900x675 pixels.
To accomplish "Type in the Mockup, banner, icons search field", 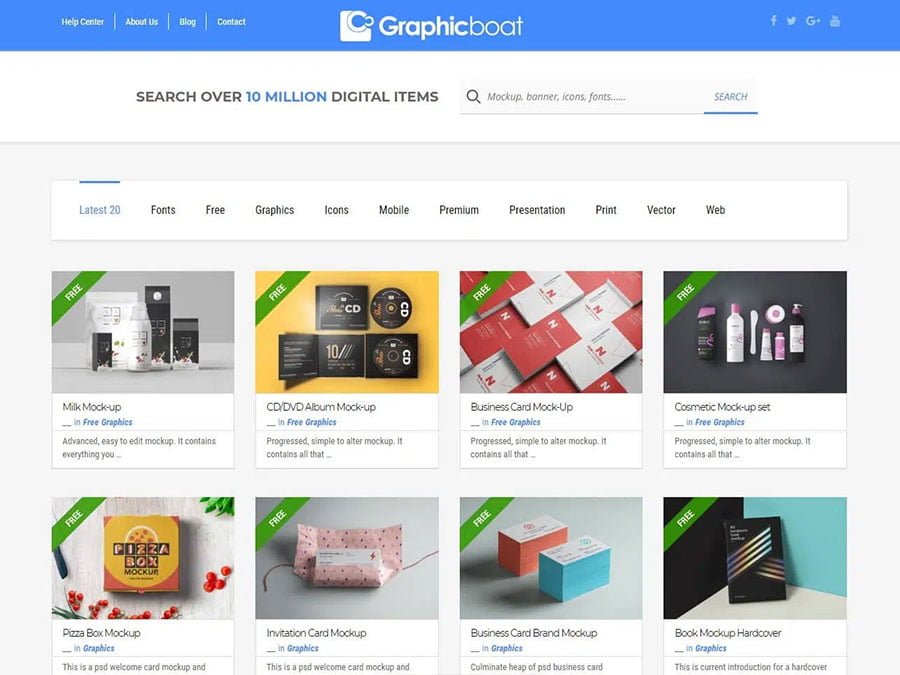I will click(590, 97).
